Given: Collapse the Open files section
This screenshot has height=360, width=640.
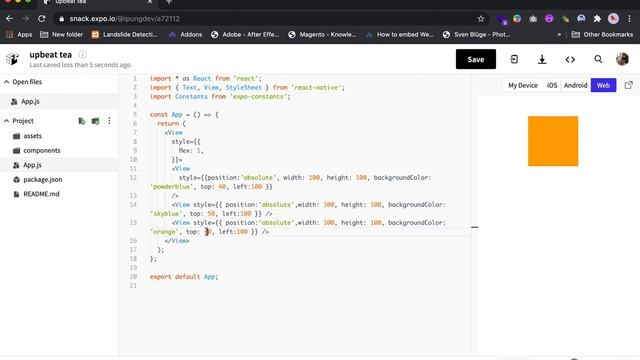Looking at the screenshot, I should tap(7, 82).
